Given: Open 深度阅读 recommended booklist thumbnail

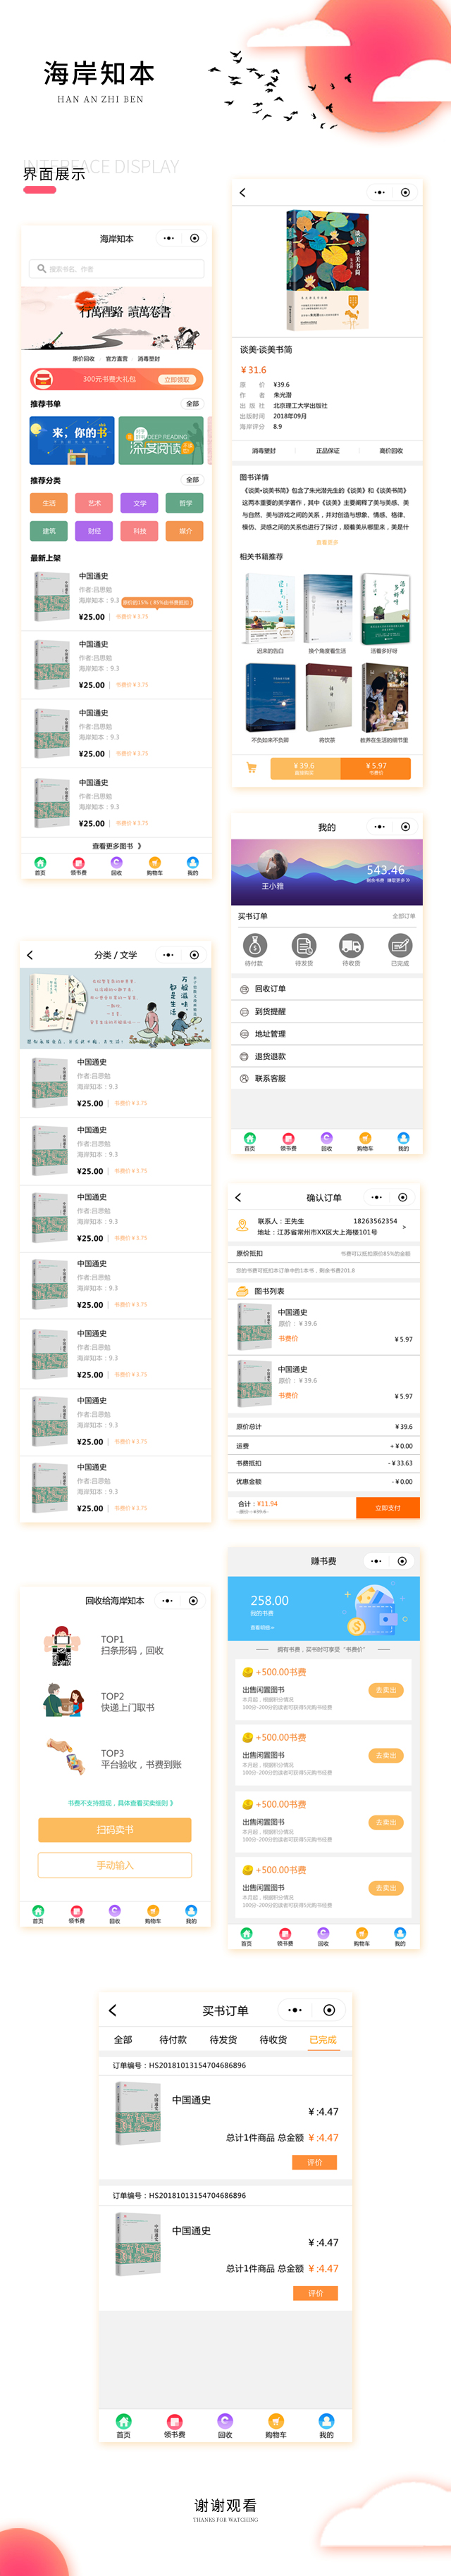Looking at the screenshot, I should (x=161, y=440).
